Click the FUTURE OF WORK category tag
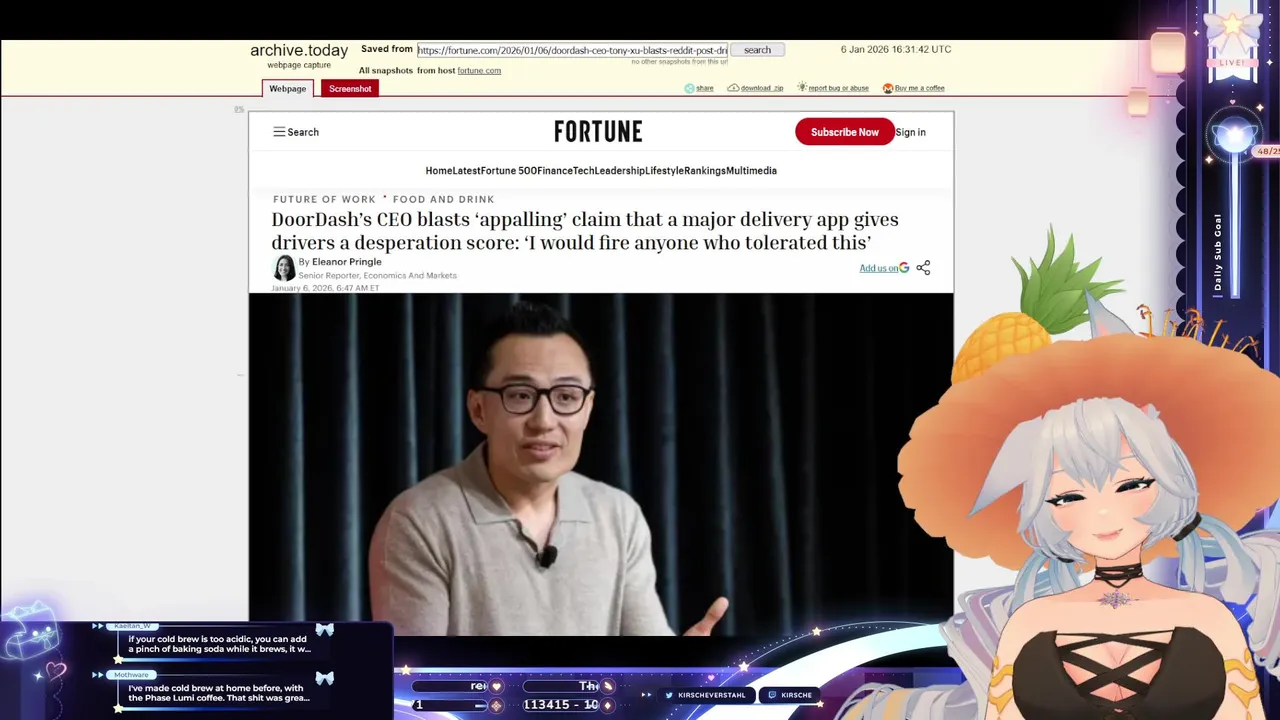1280x720 pixels. tap(324, 200)
